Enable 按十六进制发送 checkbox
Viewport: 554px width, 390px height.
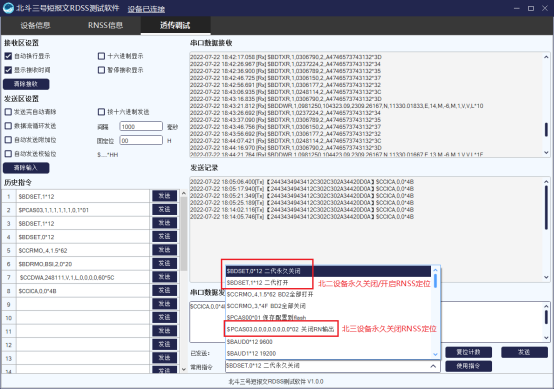(101, 112)
